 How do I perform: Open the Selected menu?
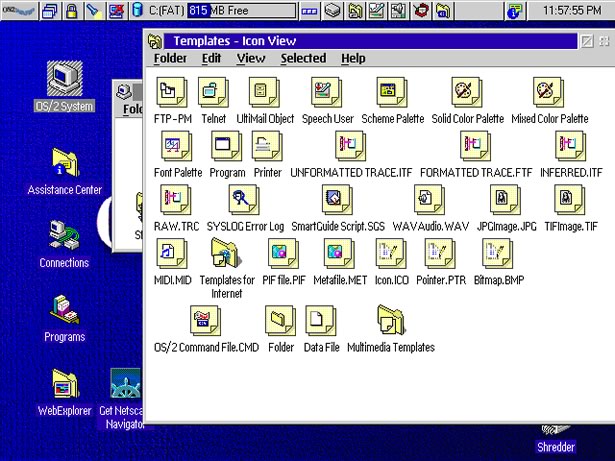pyautogui.click(x=303, y=58)
